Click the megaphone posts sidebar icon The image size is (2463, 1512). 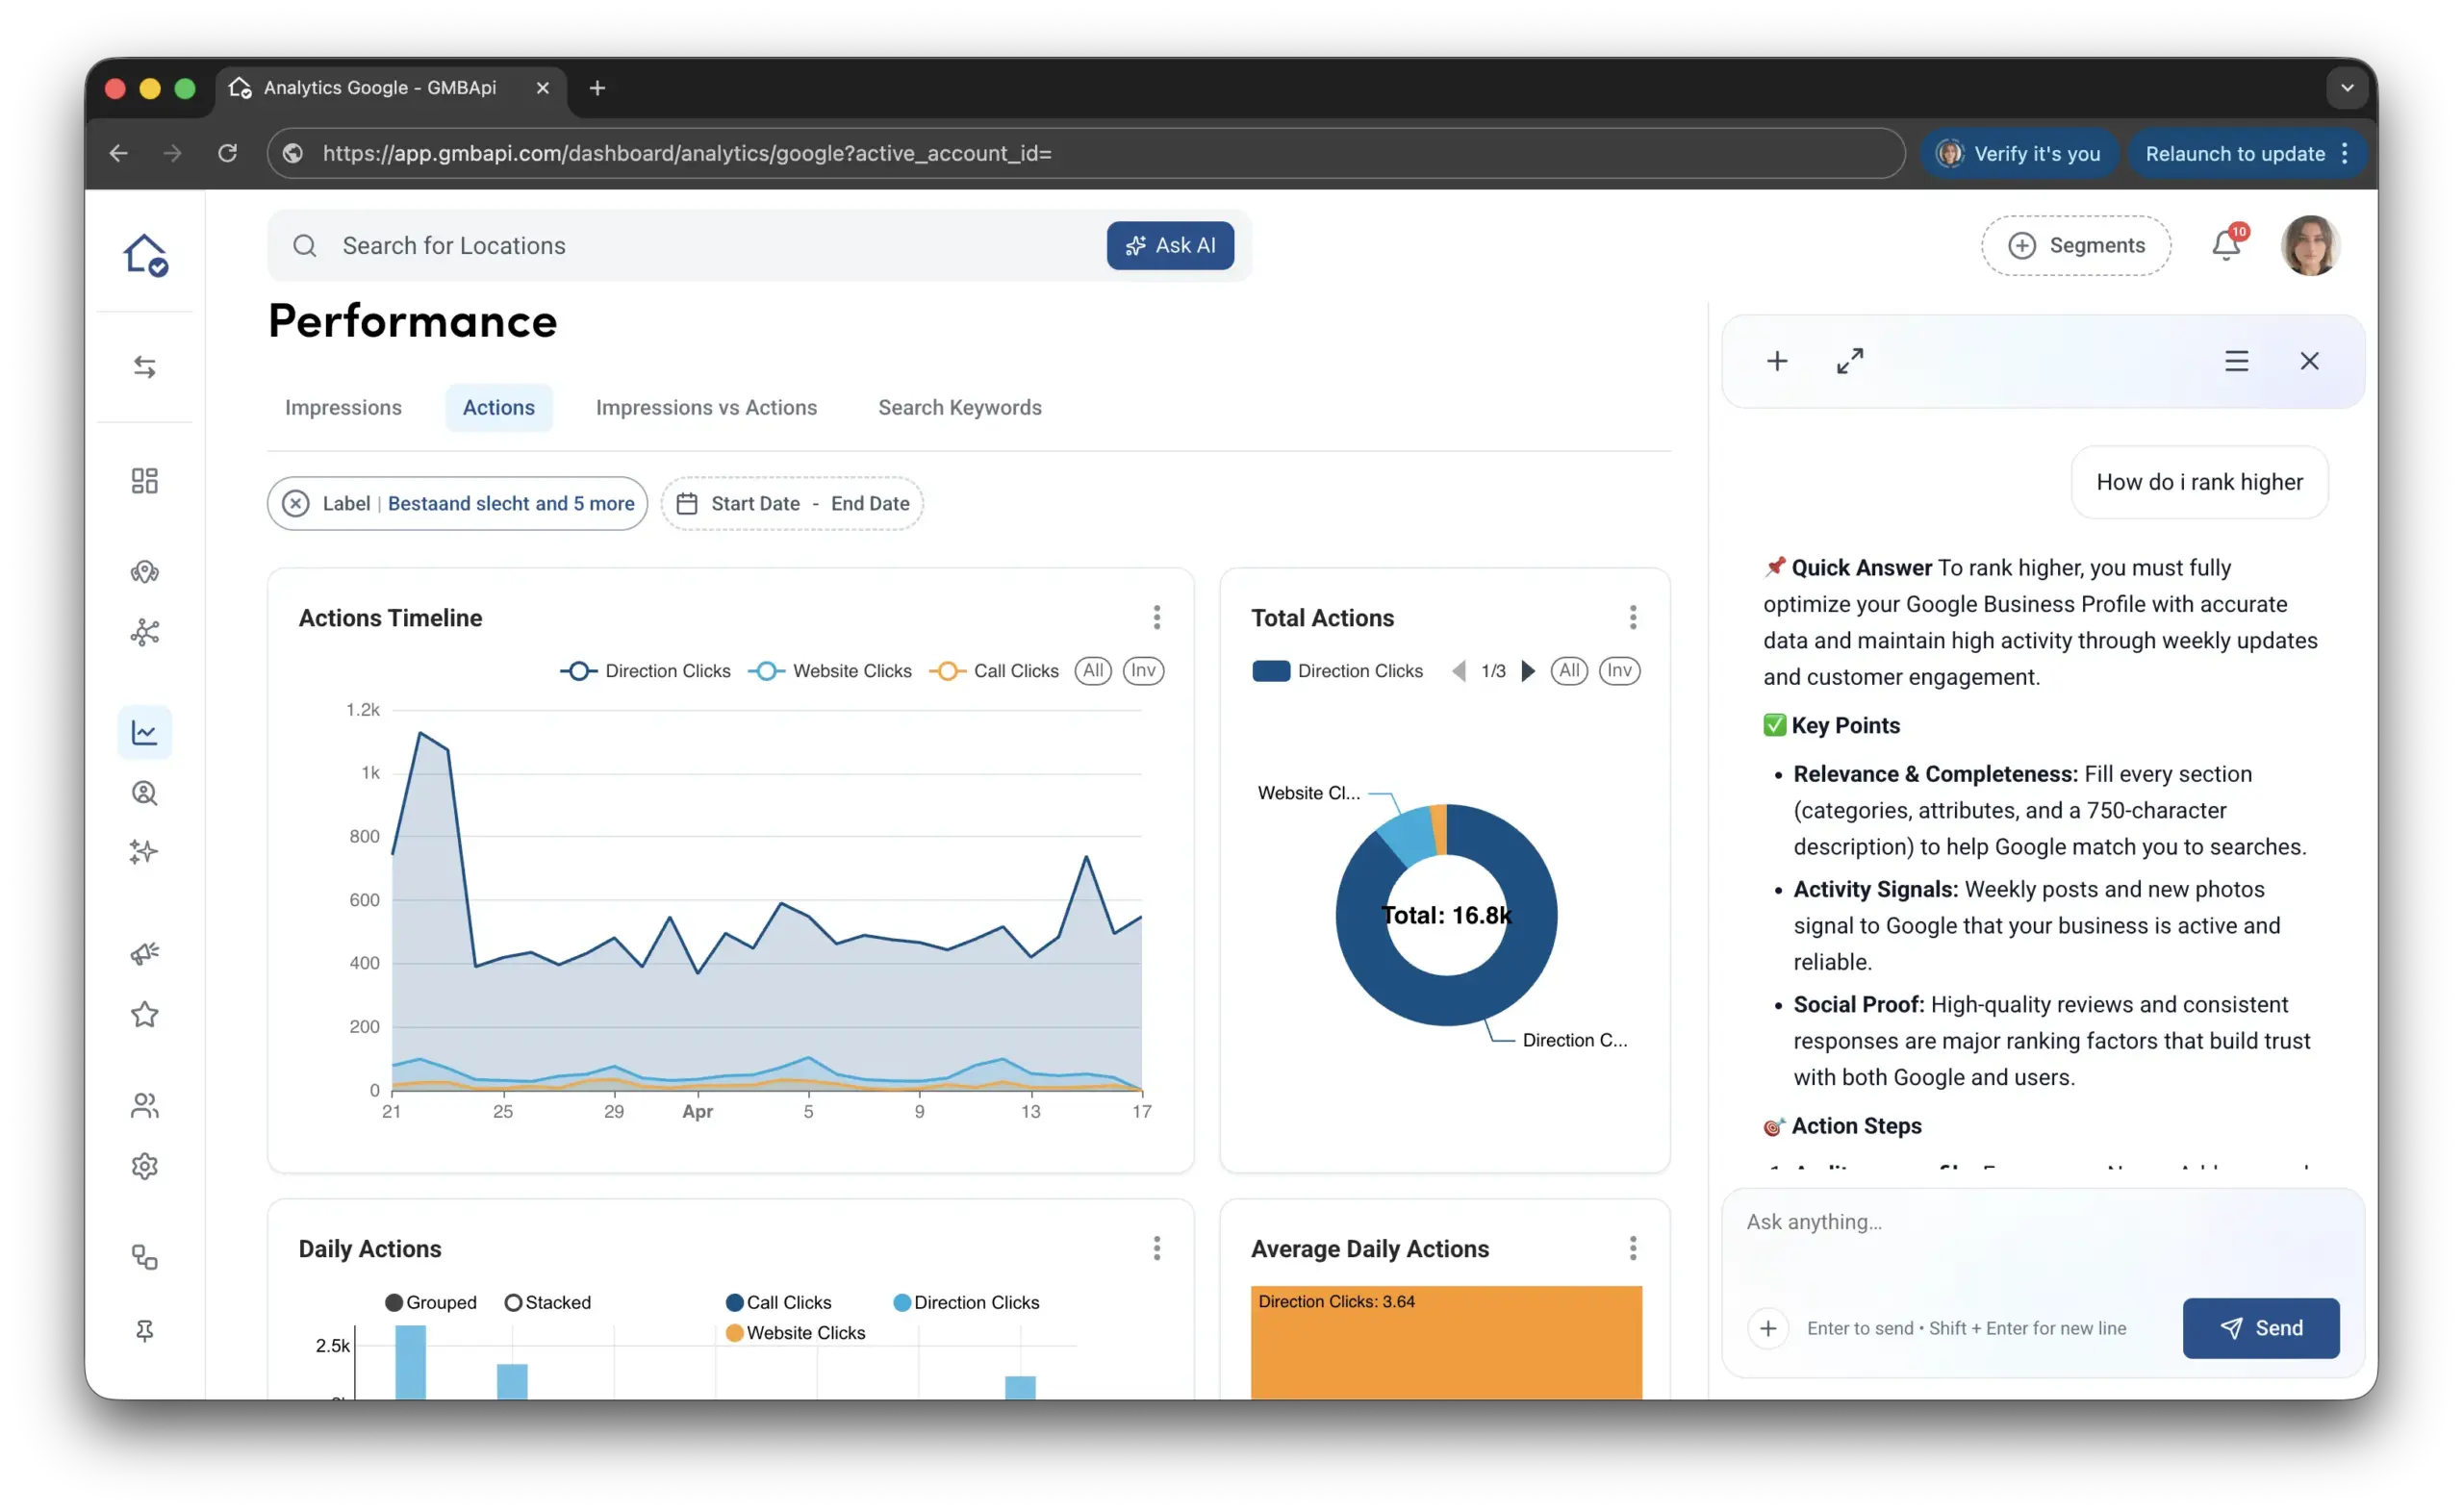(x=145, y=953)
